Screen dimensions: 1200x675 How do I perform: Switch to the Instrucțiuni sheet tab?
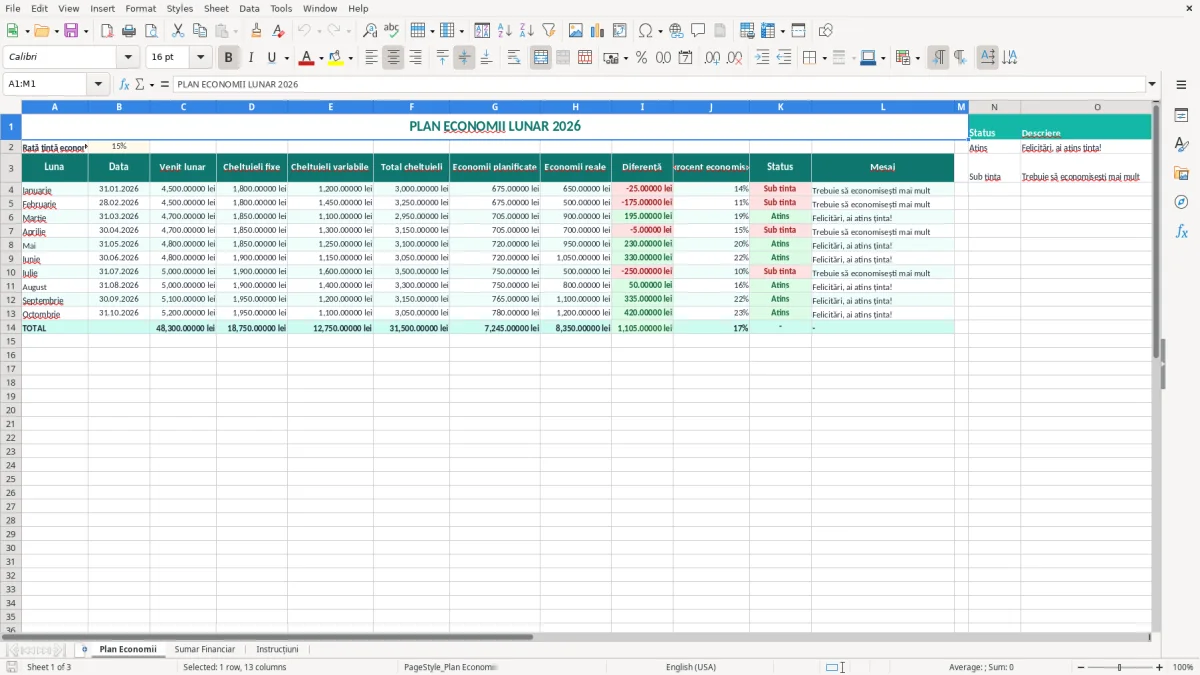pyautogui.click(x=277, y=649)
